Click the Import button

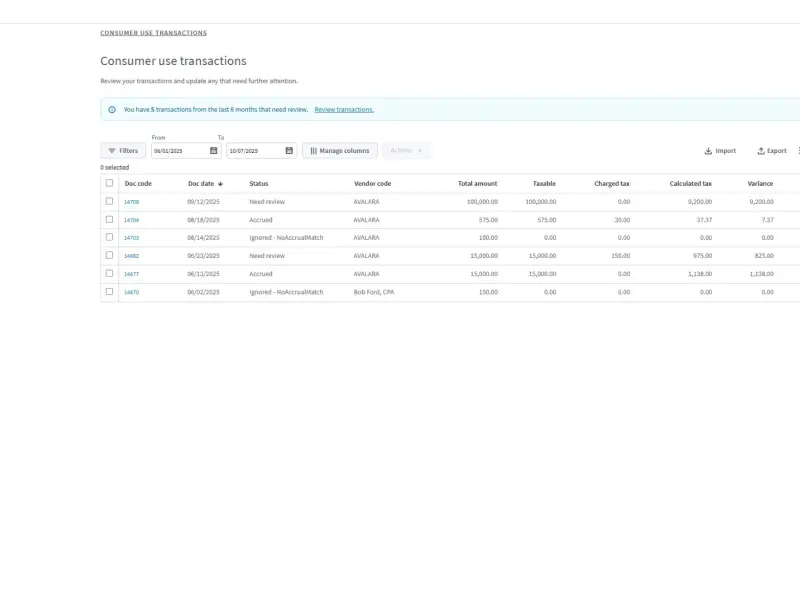(x=720, y=151)
